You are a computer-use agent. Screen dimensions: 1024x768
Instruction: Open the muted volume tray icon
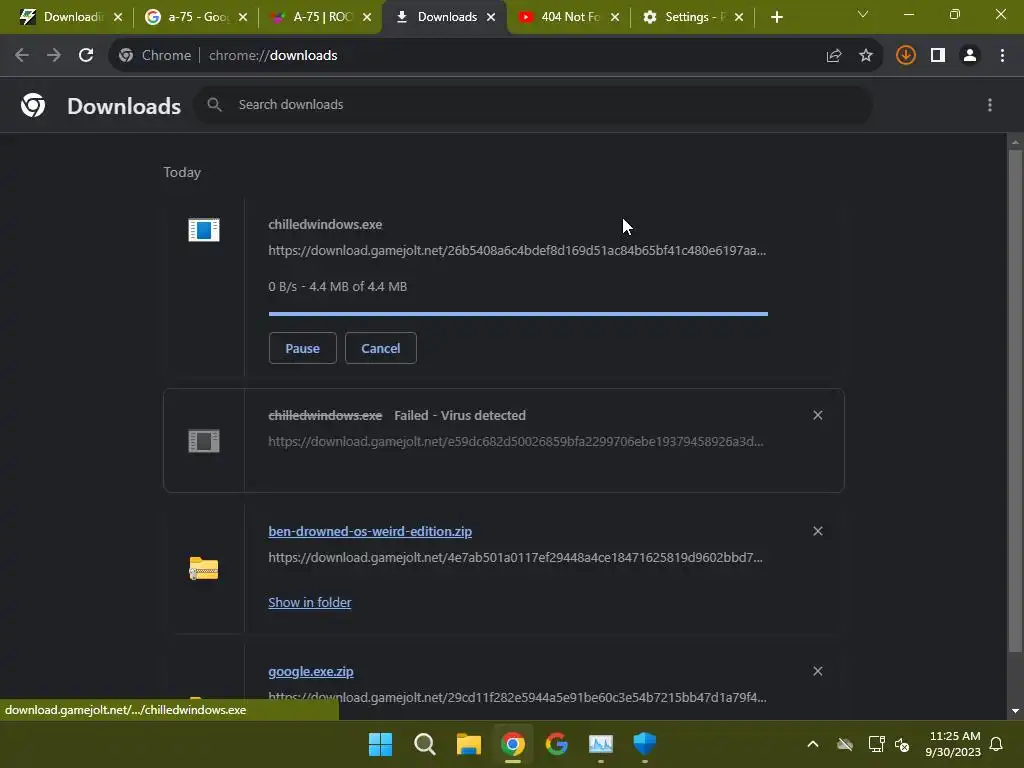click(902, 744)
